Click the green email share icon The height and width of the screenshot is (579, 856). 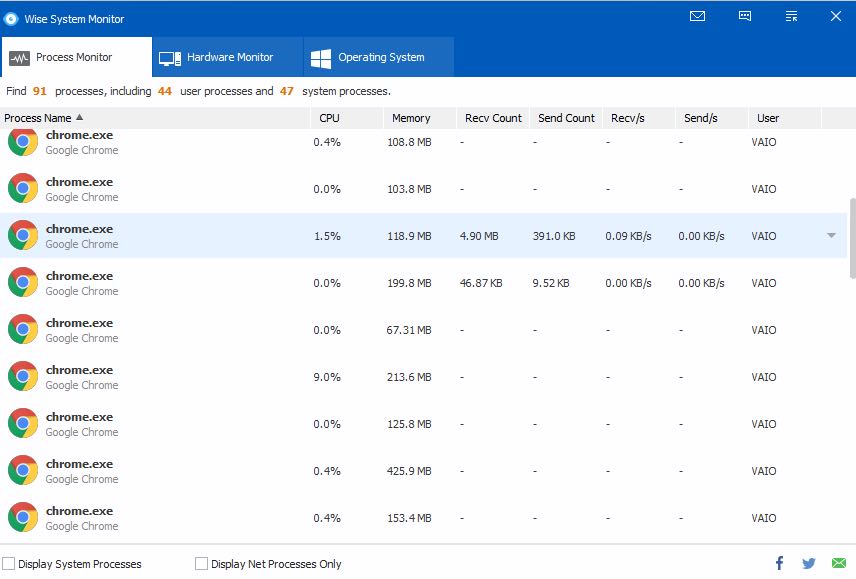click(839, 563)
